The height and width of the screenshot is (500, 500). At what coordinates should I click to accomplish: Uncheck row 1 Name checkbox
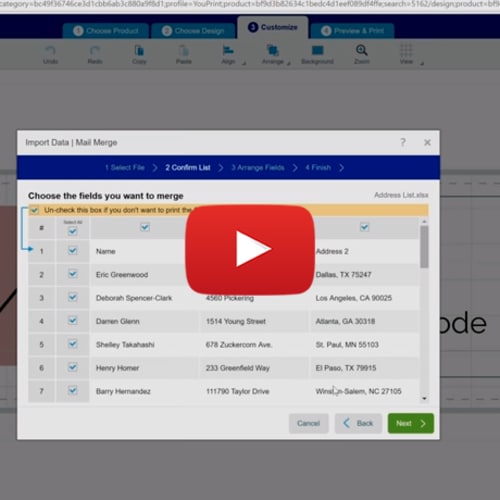(x=72, y=250)
